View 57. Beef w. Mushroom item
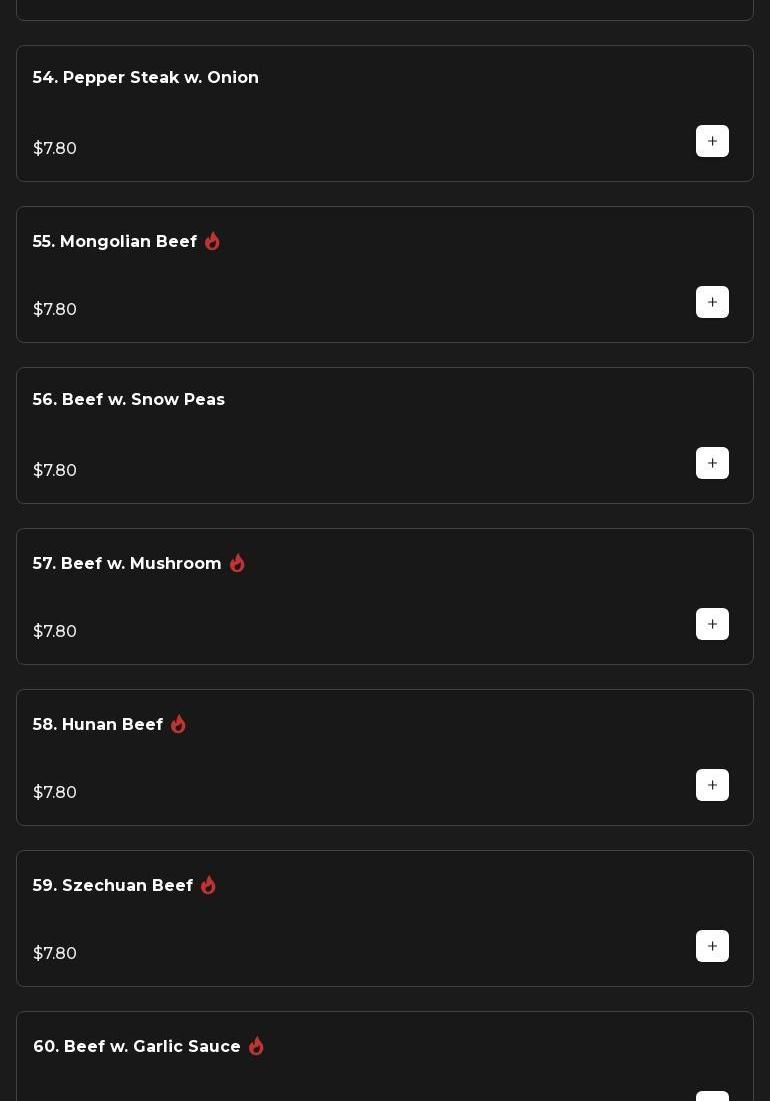Screen dimensions: 770x1101 127,564
